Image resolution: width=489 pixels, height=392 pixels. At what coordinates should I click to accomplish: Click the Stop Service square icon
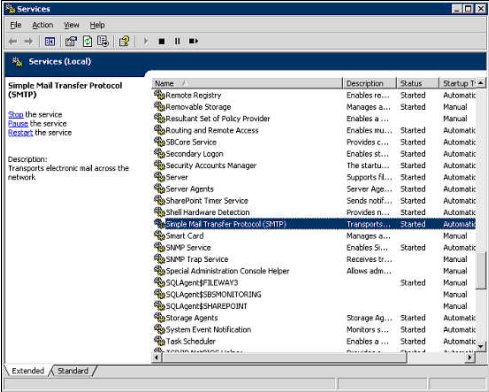[x=162, y=41]
